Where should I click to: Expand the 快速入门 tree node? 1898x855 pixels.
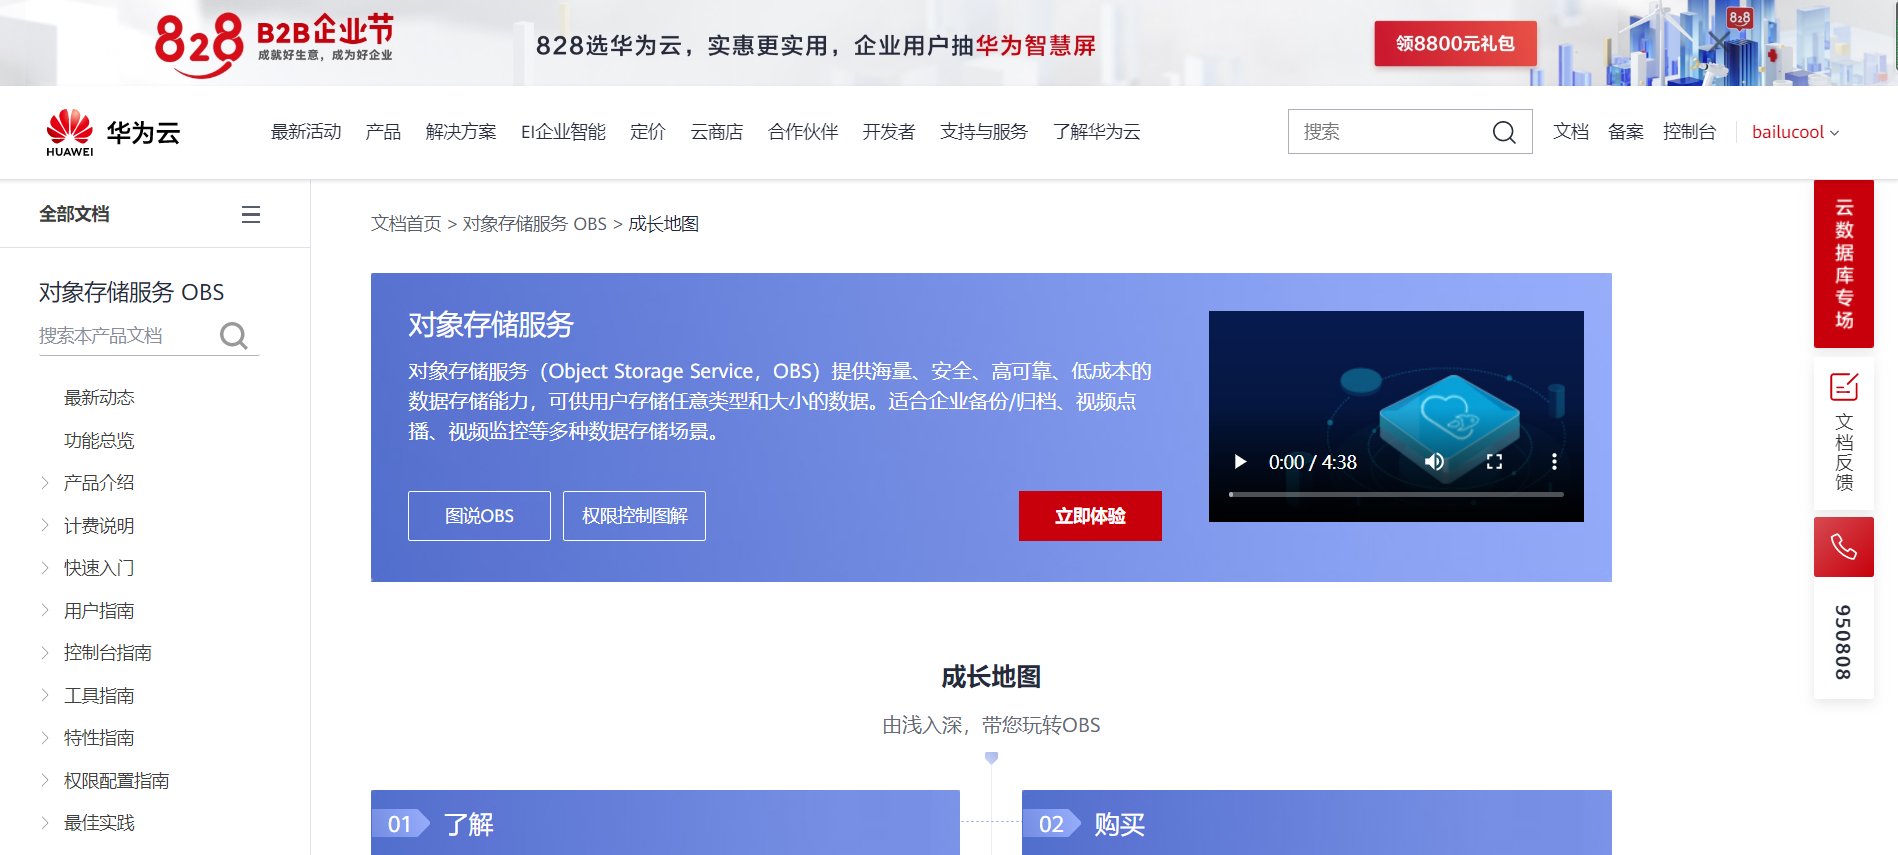coord(45,568)
